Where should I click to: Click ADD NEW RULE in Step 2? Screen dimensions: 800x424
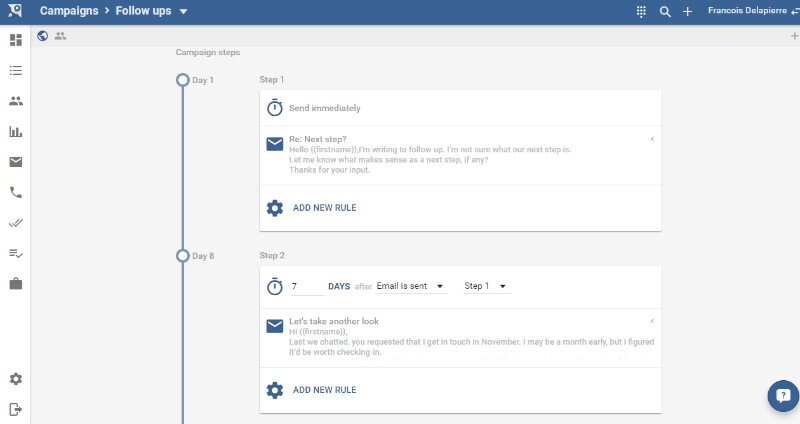(324, 390)
